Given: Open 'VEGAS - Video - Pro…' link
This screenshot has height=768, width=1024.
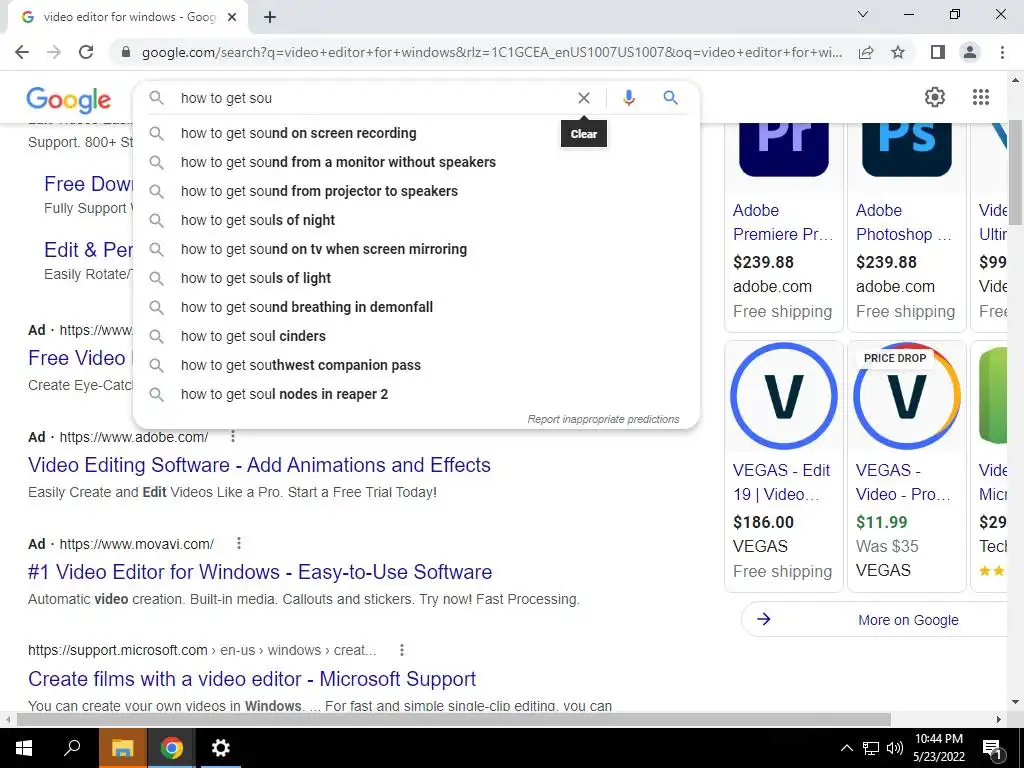Looking at the screenshot, I should tap(903, 482).
